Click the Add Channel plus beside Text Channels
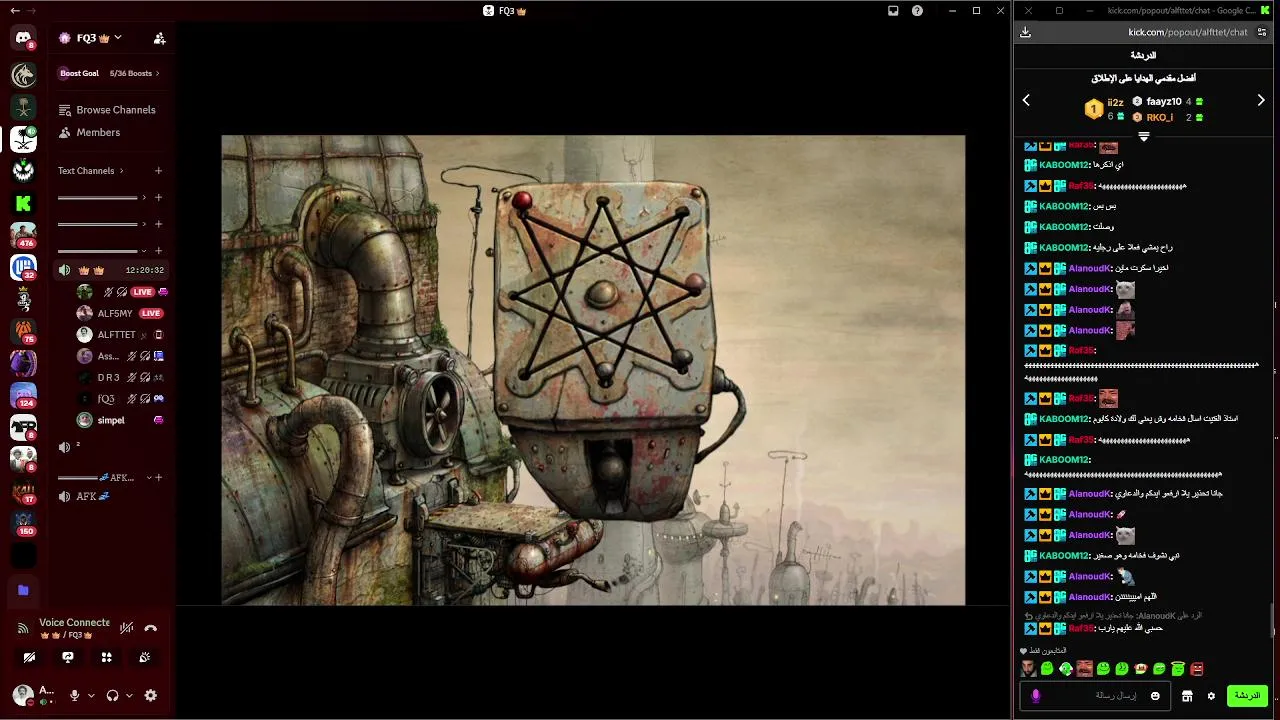 (x=158, y=171)
